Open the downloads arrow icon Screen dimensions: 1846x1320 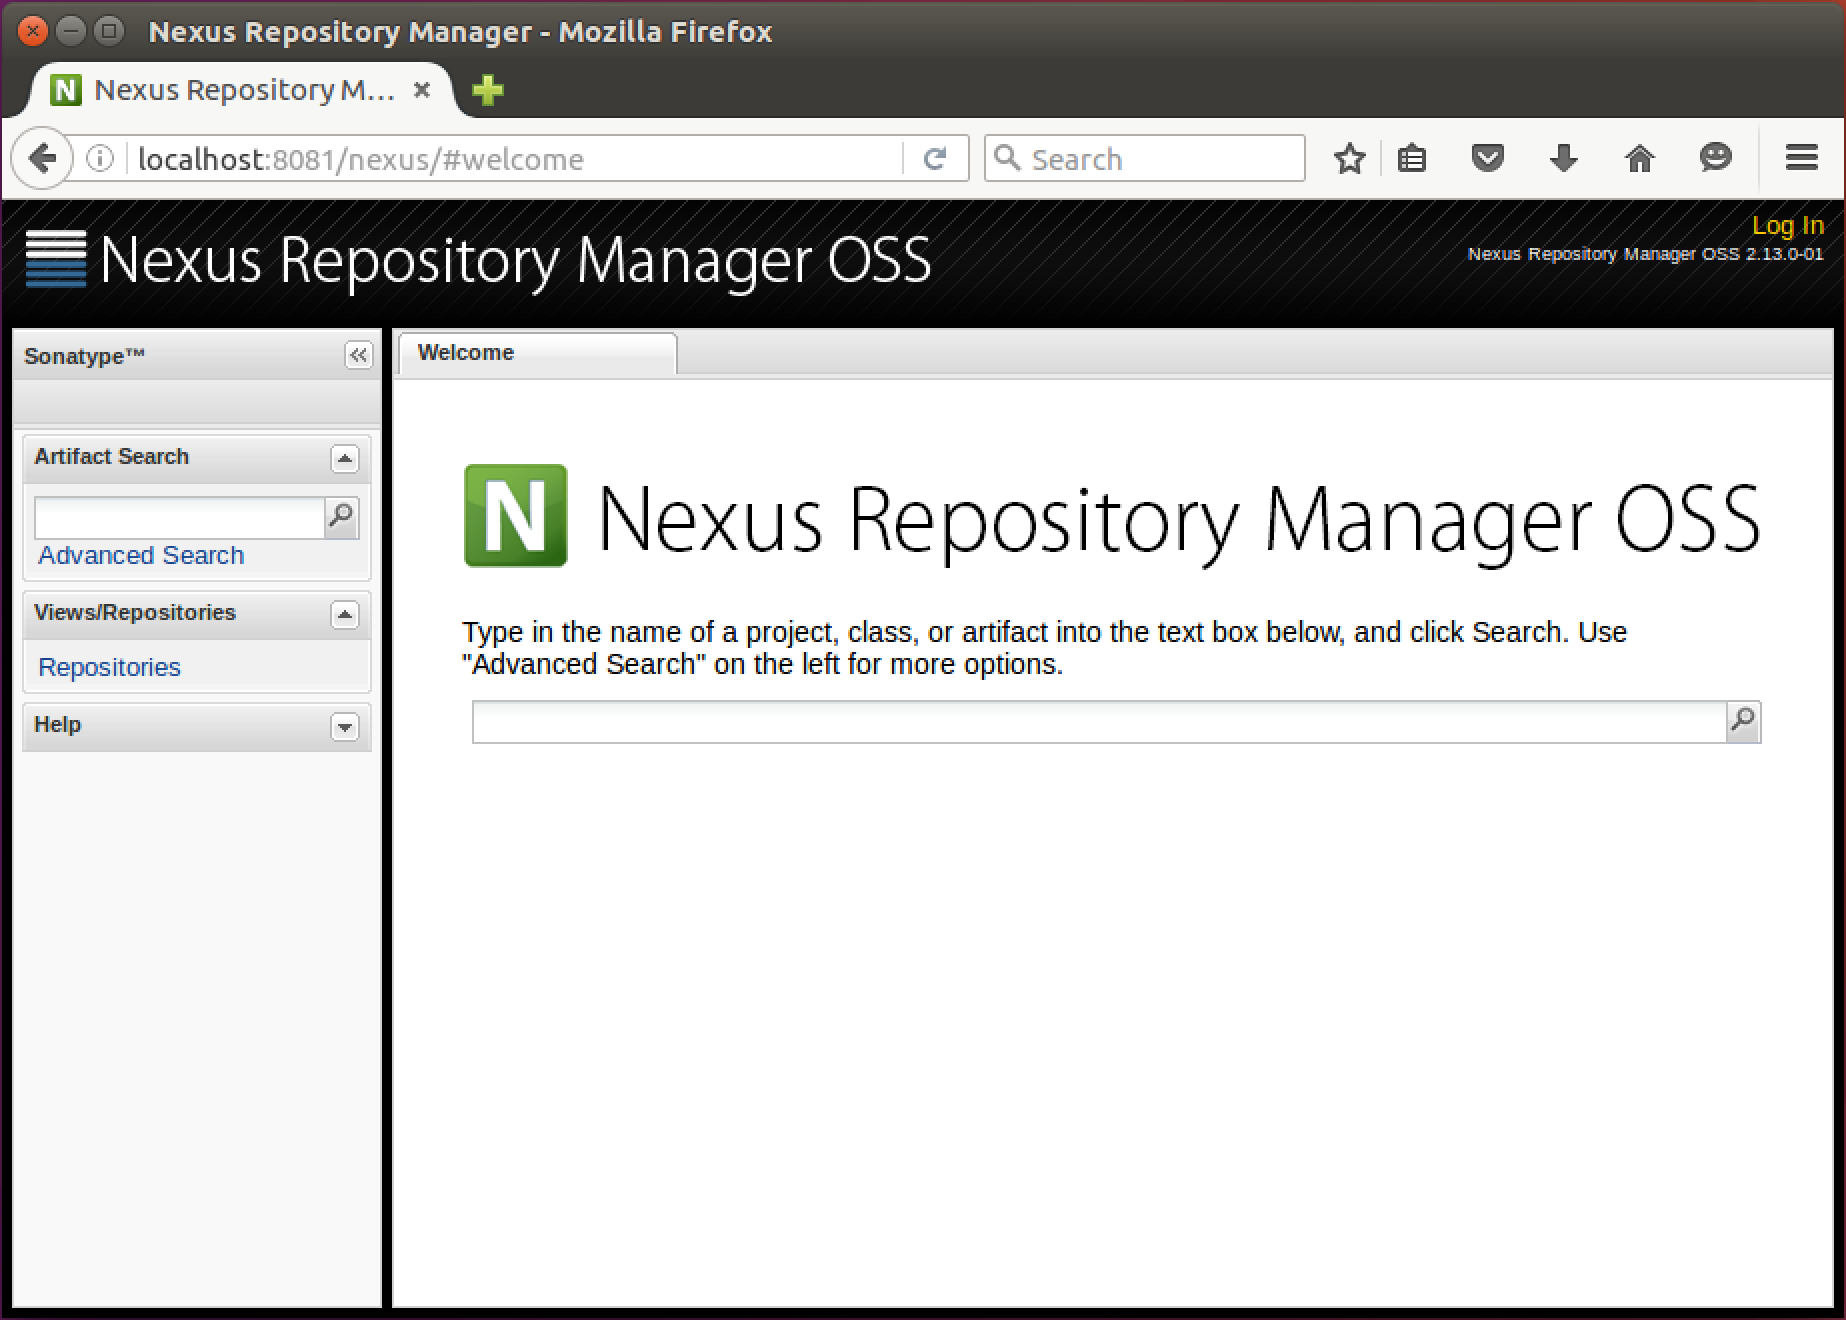click(1563, 158)
